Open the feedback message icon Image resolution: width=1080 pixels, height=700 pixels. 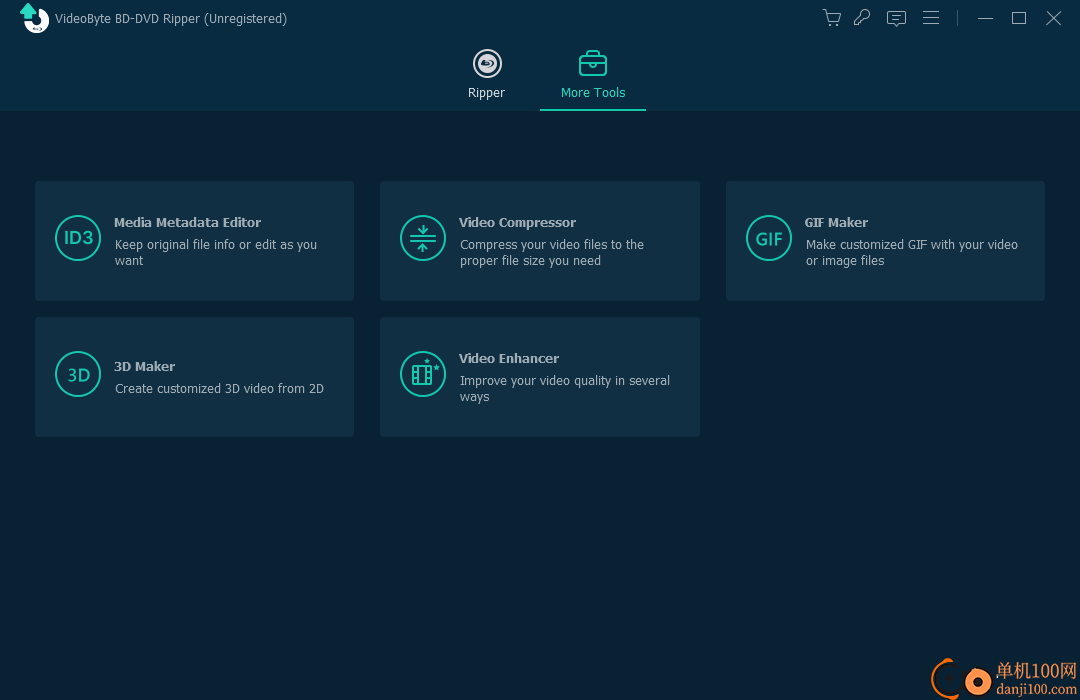coord(896,19)
